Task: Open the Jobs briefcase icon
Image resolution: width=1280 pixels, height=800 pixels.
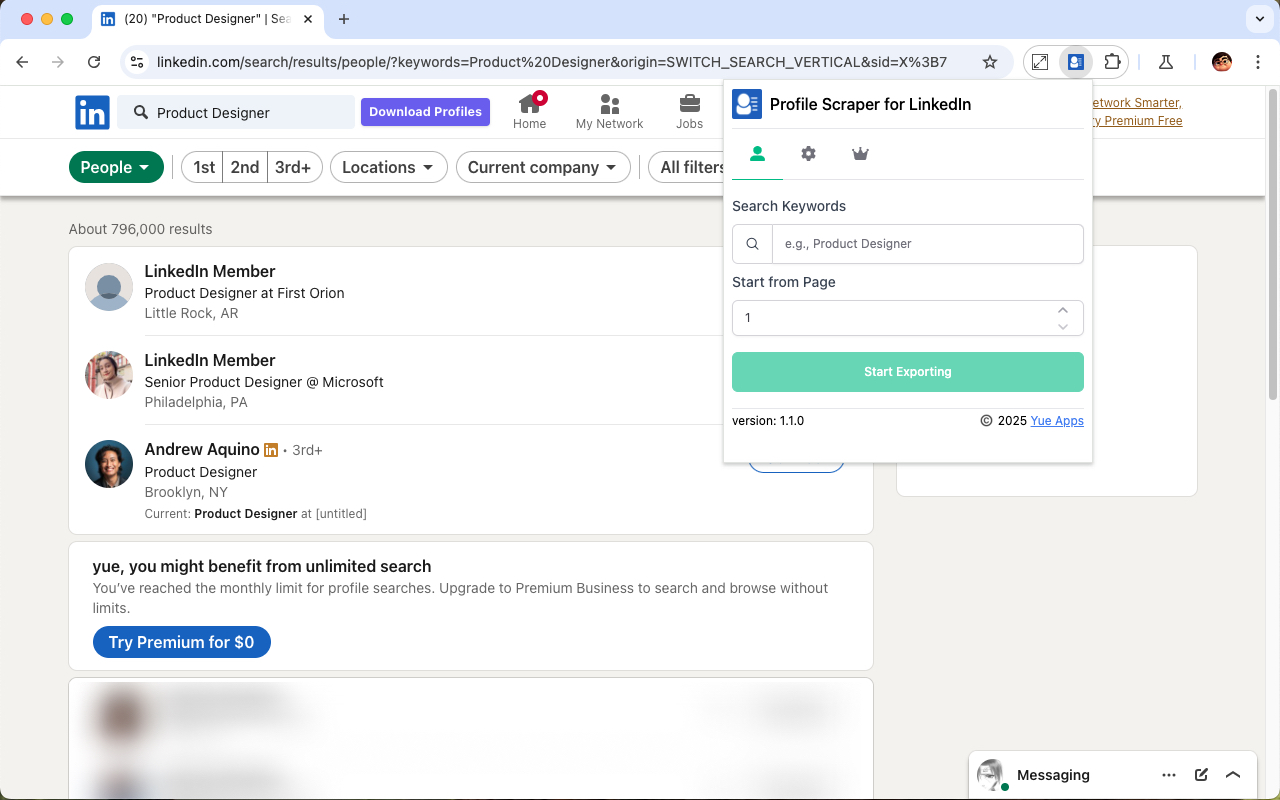Action: click(x=689, y=110)
